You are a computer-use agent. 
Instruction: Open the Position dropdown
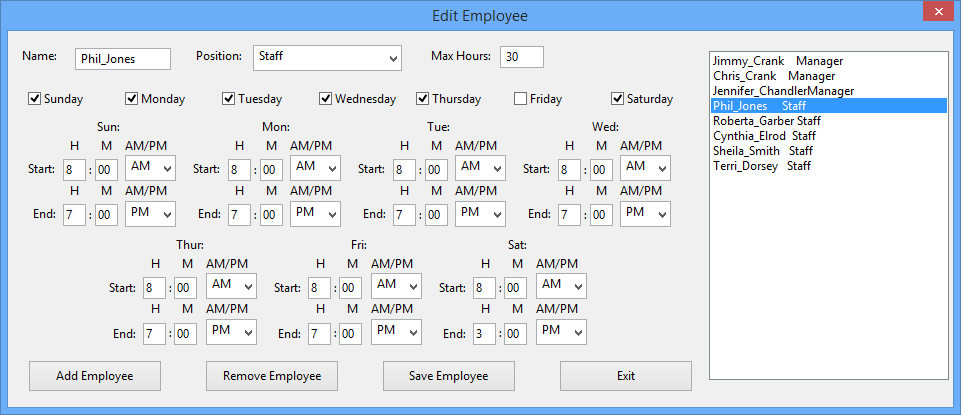(327, 58)
